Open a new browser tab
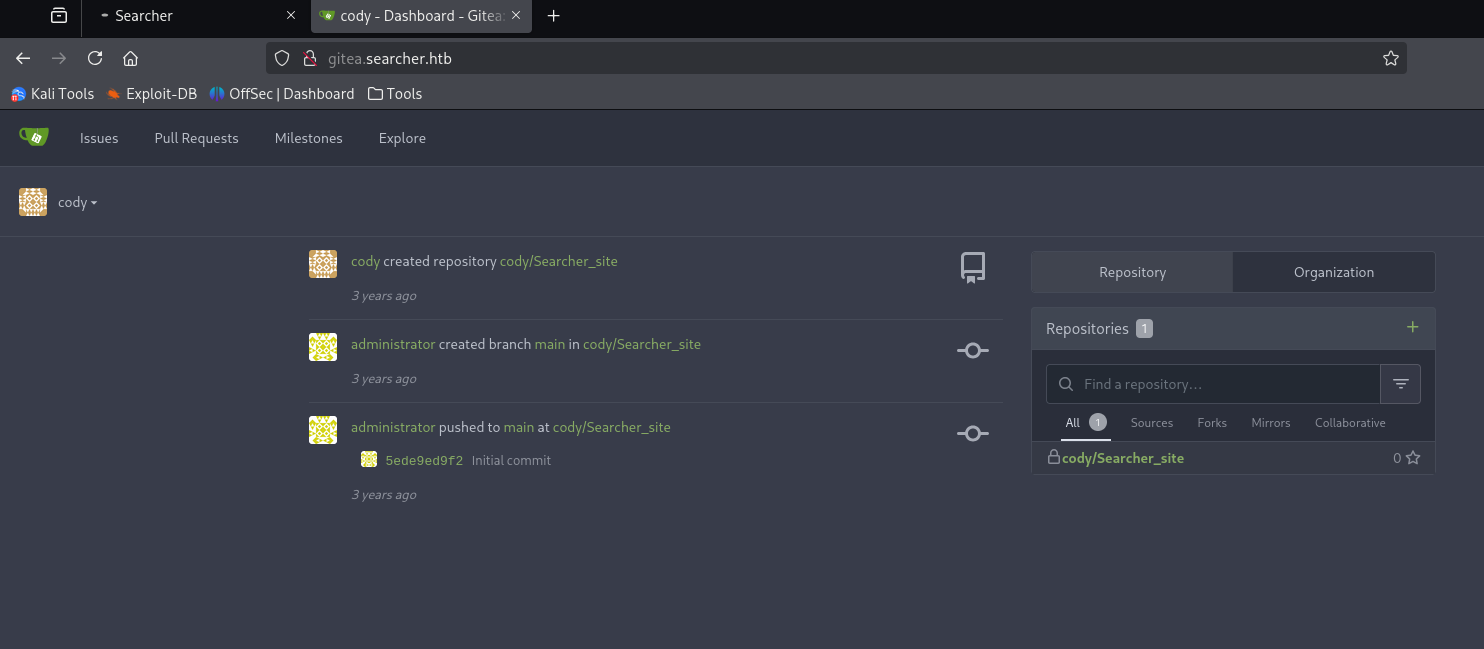The image size is (1484, 649). [554, 16]
